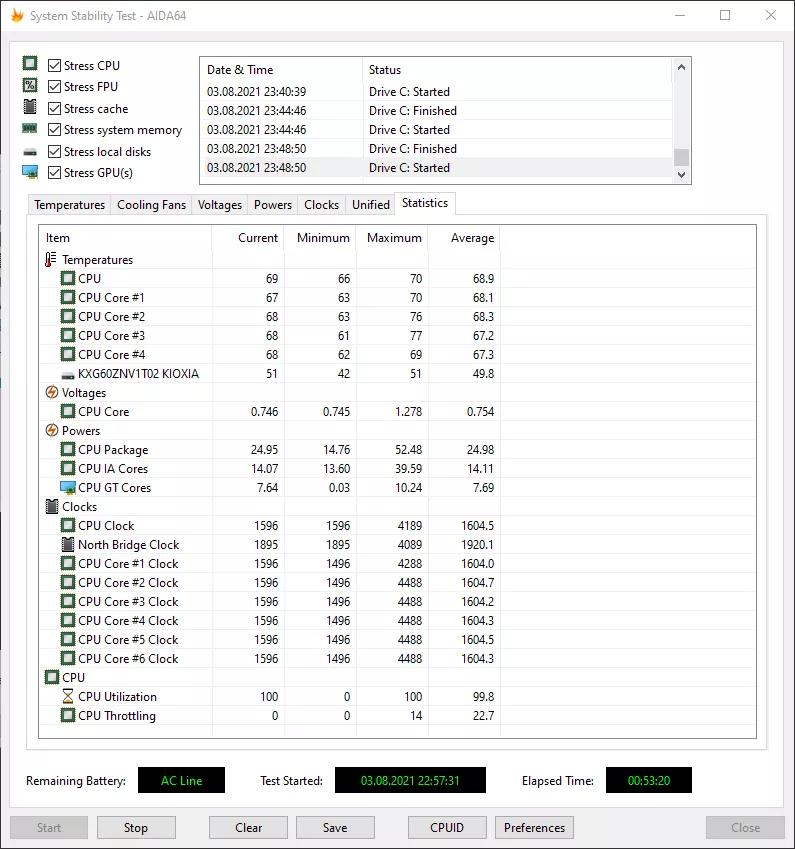Click the log scrollbar thumb
Image resolution: width=795 pixels, height=849 pixels.
tap(681, 157)
